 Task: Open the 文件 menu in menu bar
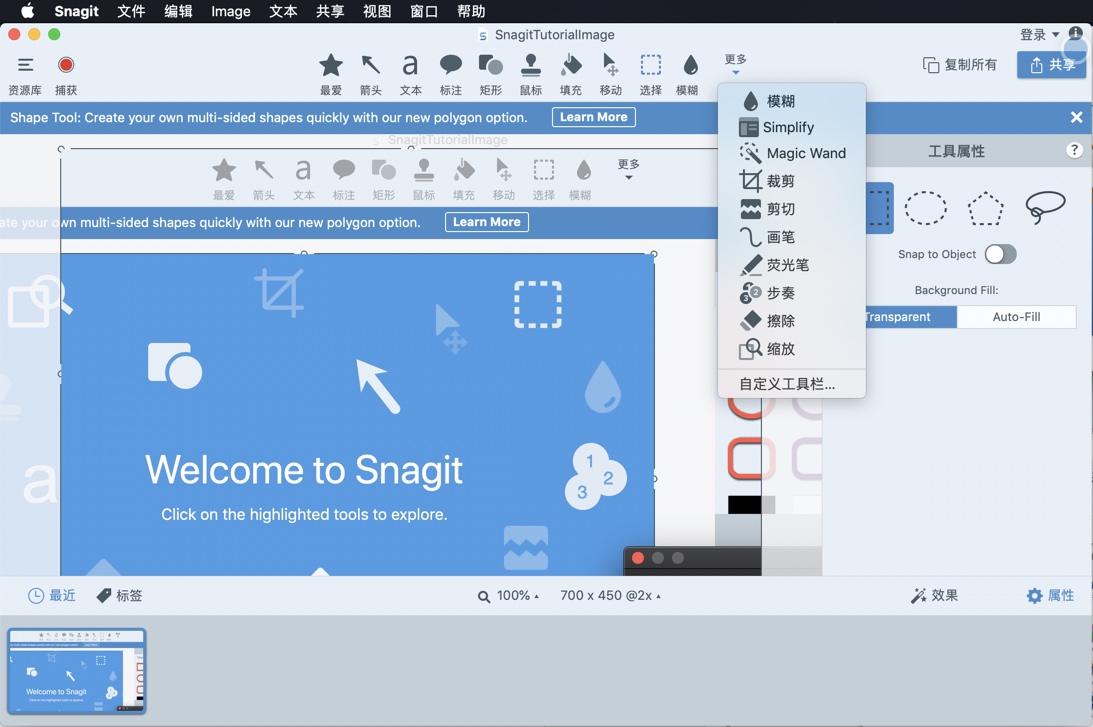(x=131, y=11)
